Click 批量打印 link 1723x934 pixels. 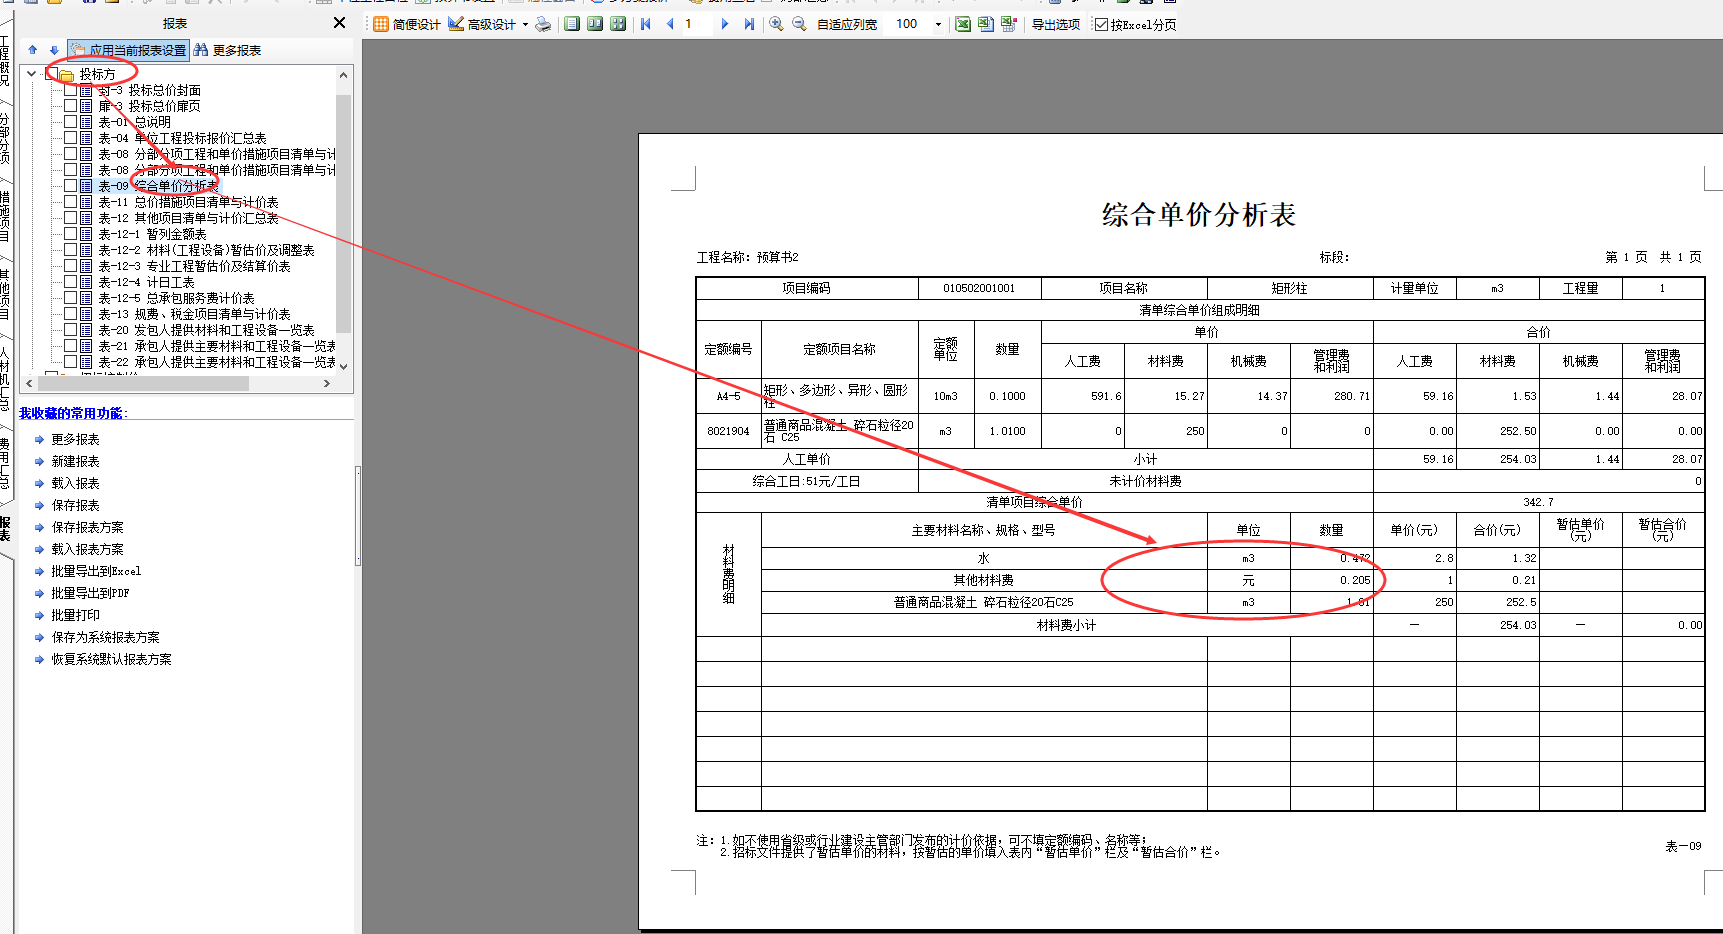click(75, 616)
